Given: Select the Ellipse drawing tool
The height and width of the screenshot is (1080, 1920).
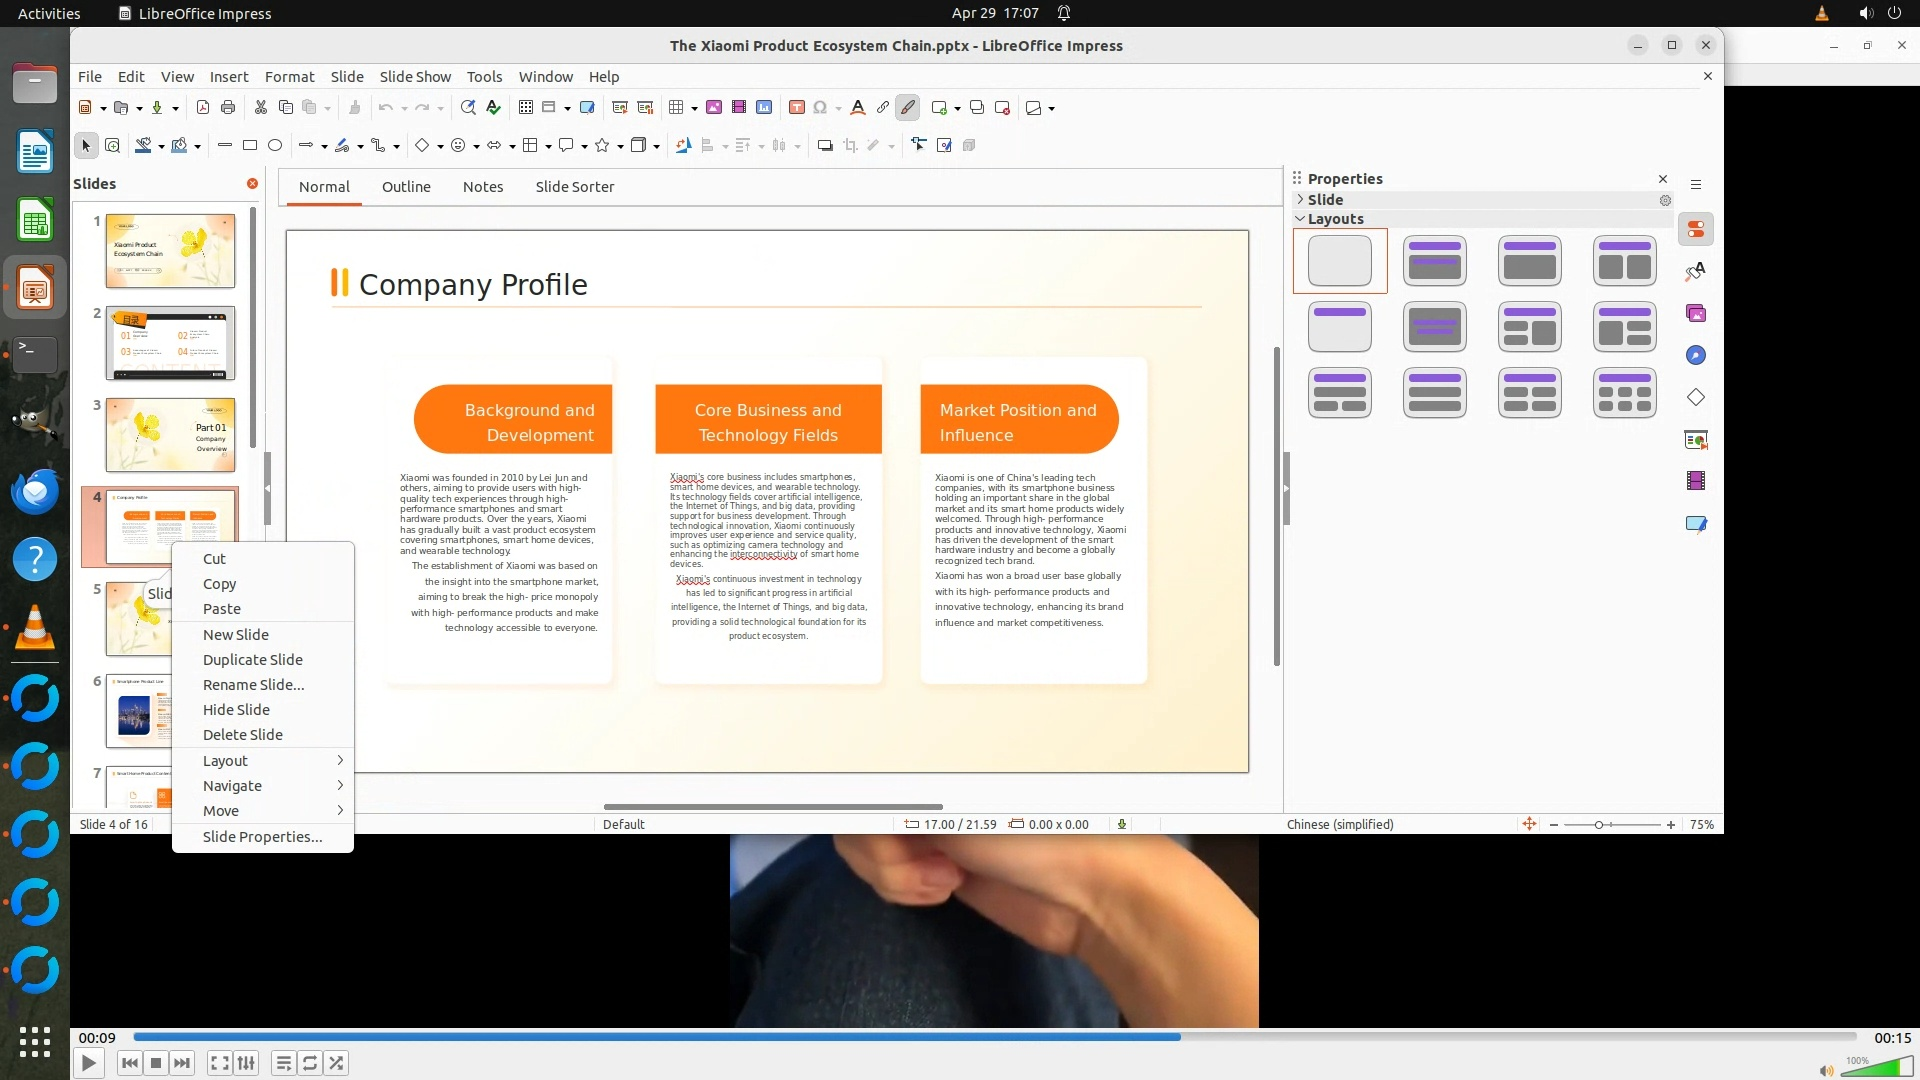Looking at the screenshot, I should (275, 146).
